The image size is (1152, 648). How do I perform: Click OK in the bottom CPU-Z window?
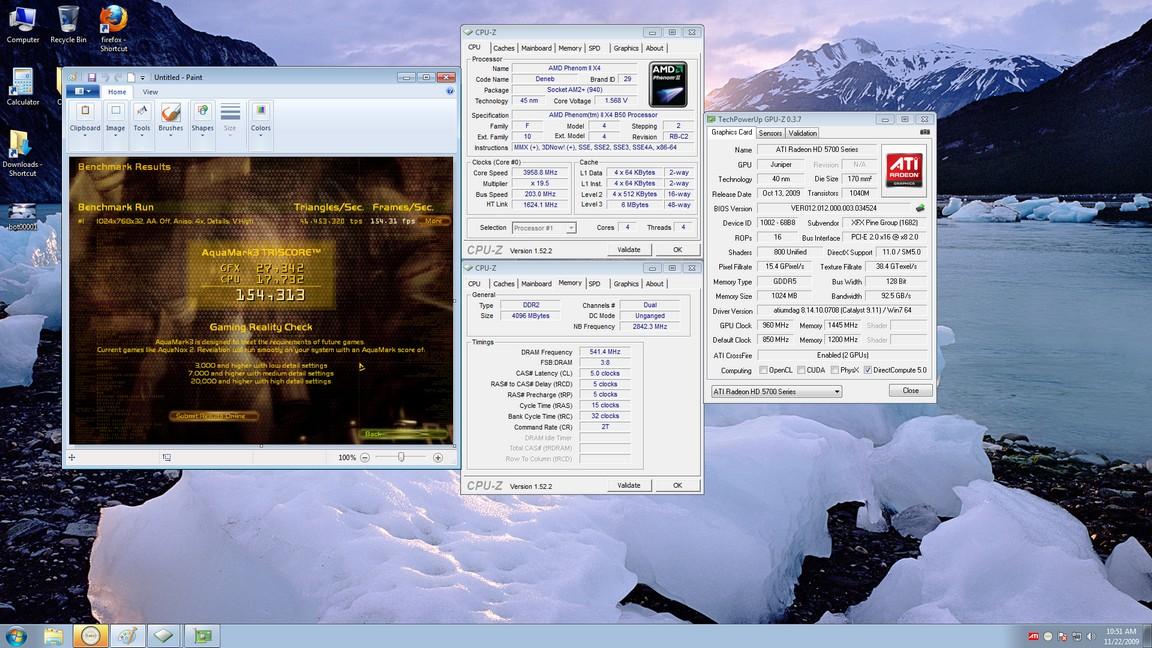pos(677,486)
